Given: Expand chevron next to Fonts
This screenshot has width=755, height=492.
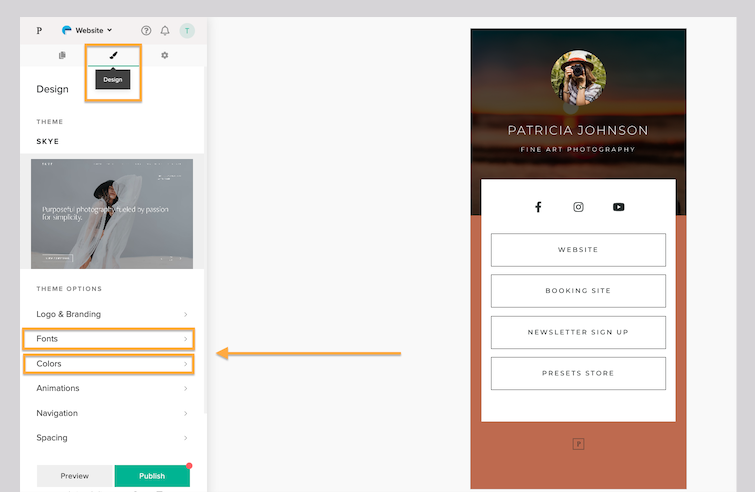Looking at the screenshot, I should 185,339.
